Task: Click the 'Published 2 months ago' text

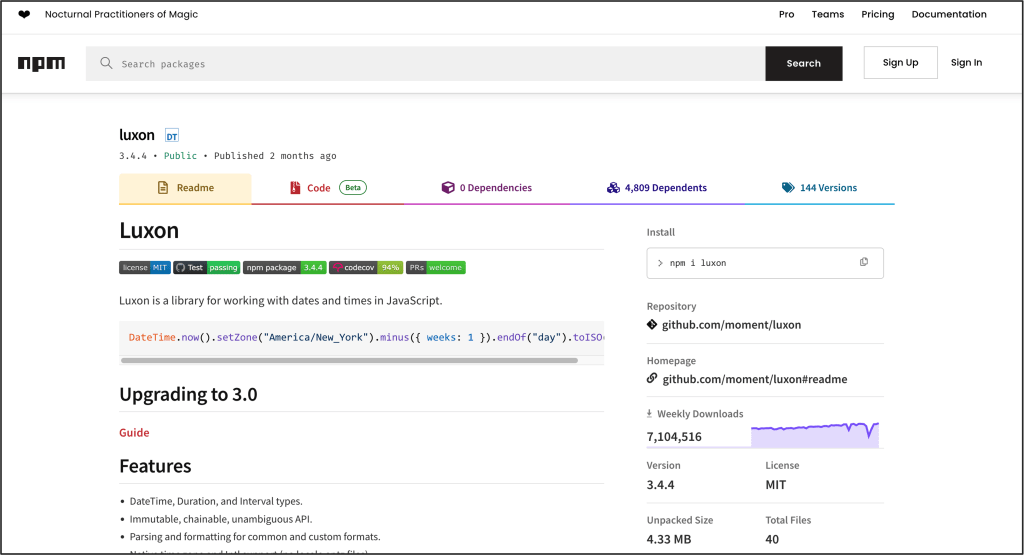Action: tap(275, 155)
